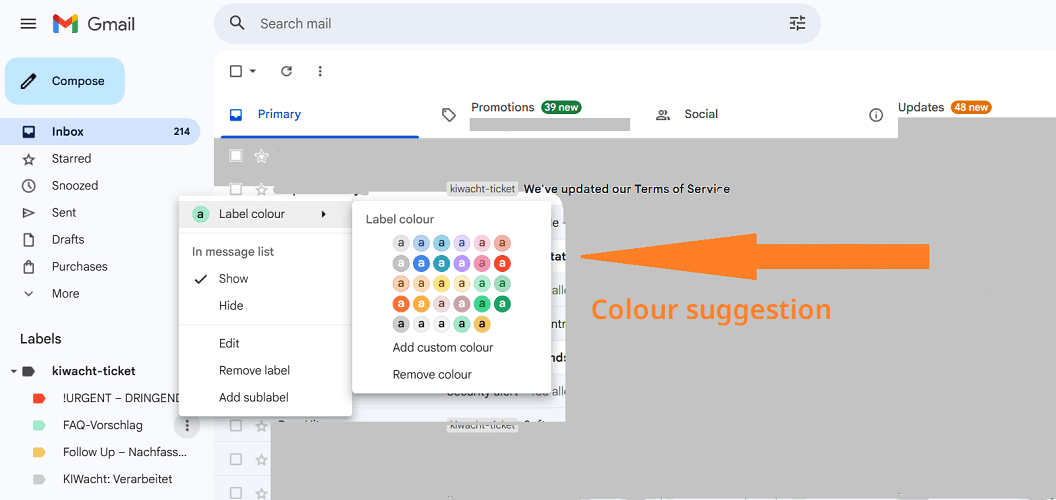1056x500 pixels.
Task: Click the search magnifier icon
Action: point(236,24)
